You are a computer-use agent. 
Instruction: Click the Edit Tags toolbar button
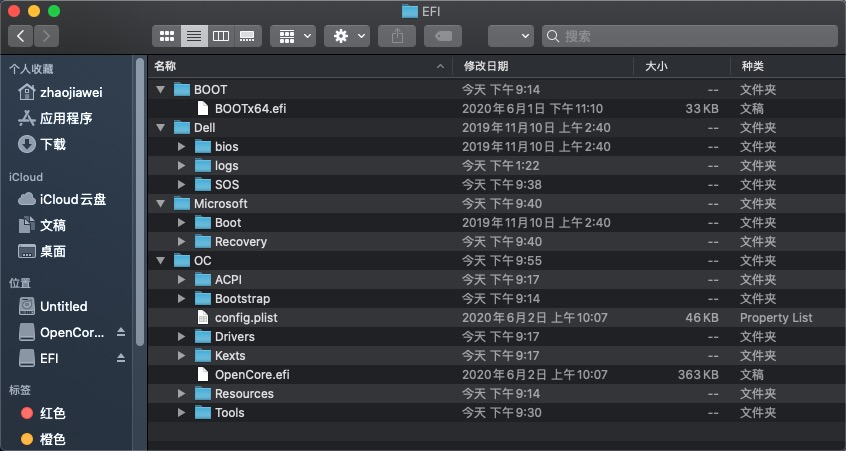tap(443, 36)
